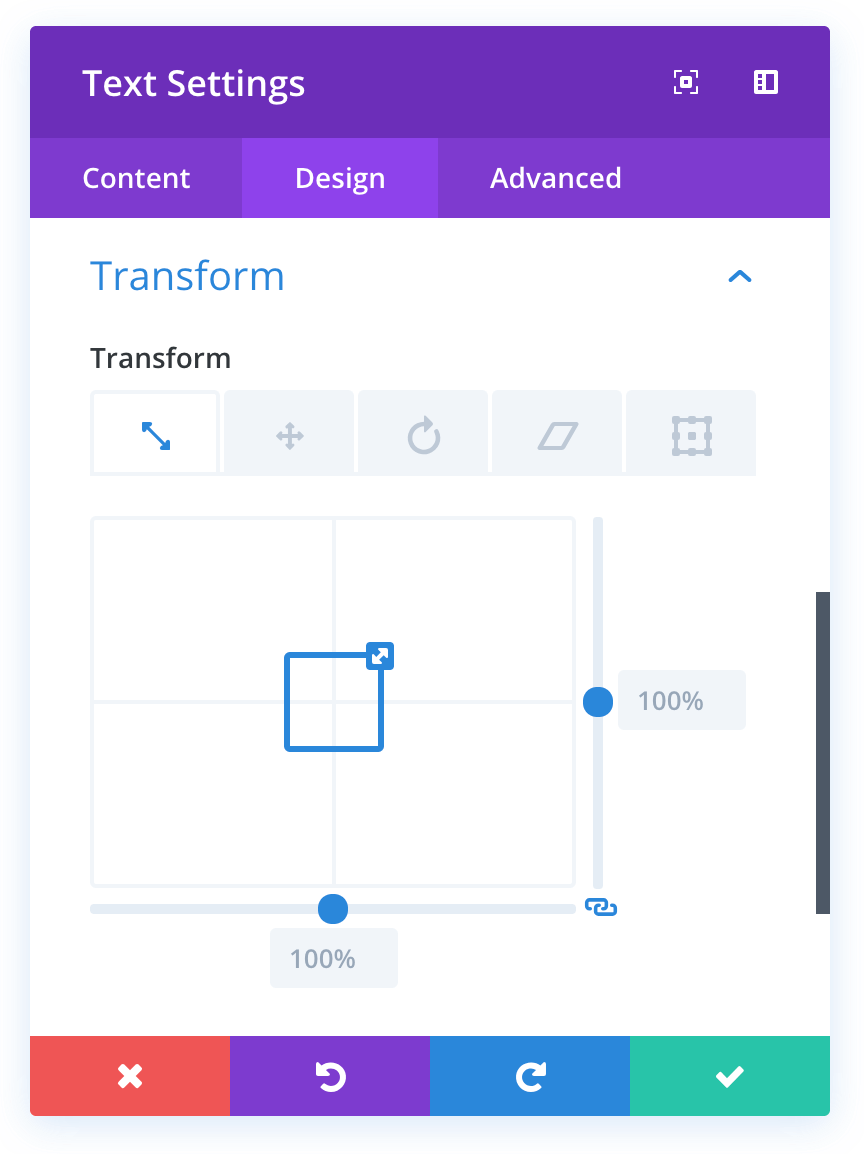The image size is (864, 1154).
Task: Select the Rotate transform icon
Action: pyautogui.click(x=424, y=436)
